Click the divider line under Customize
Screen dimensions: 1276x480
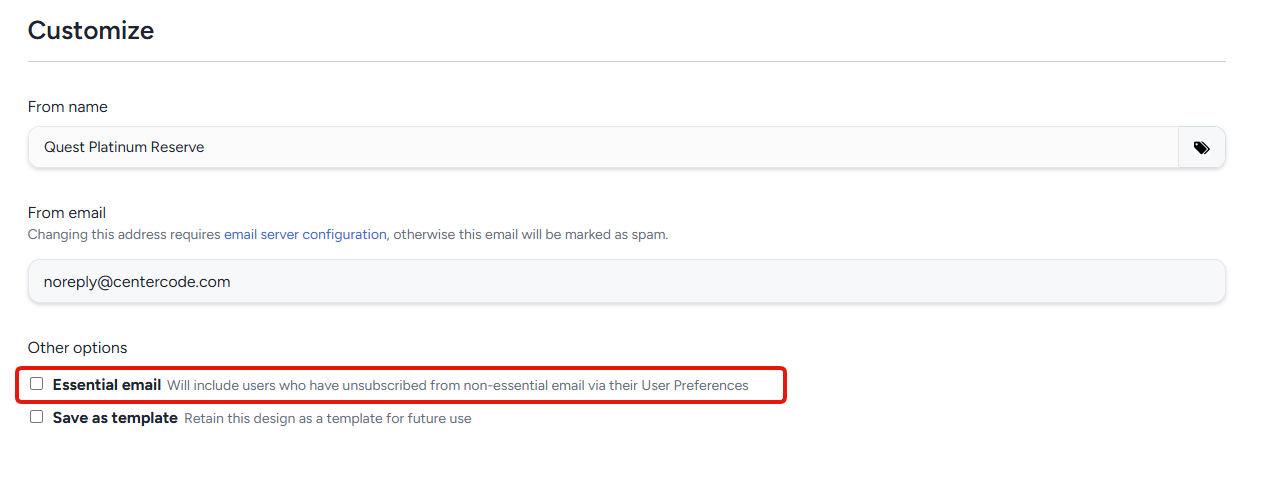point(626,62)
